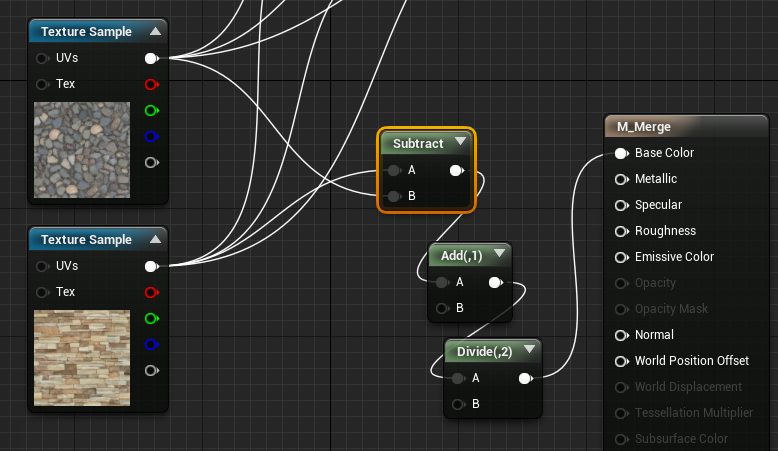The height and width of the screenshot is (451, 778).
Task: Click the alpha output pin of the pebble Texture Sample
Action: pyautogui.click(x=151, y=162)
